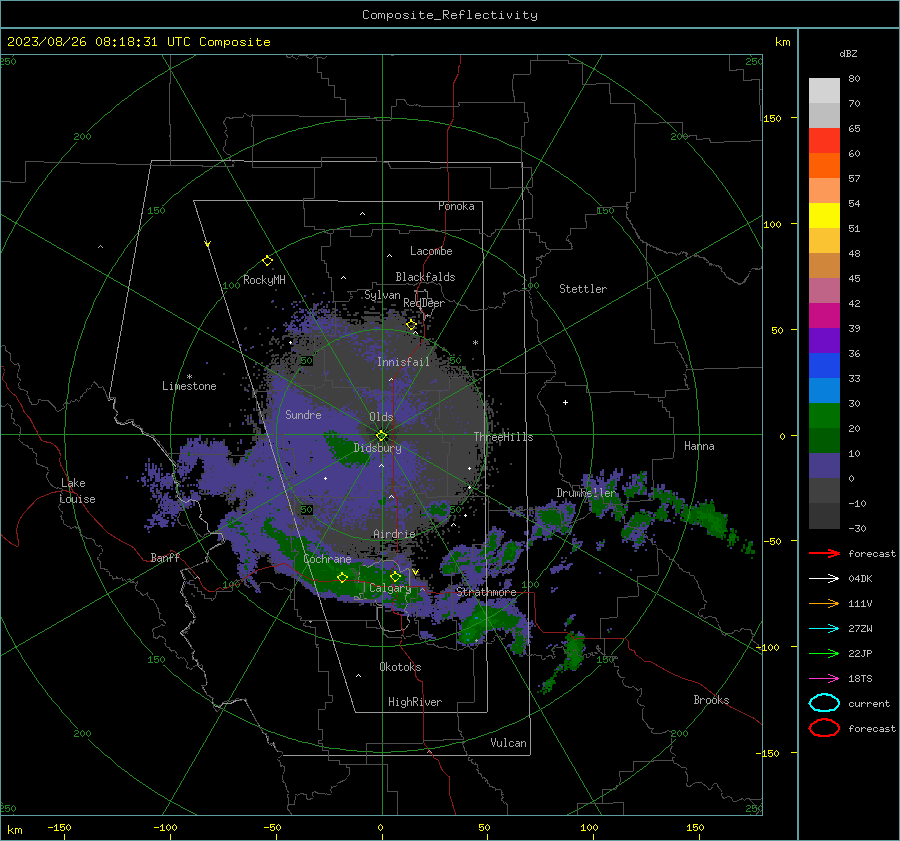This screenshot has height=841, width=900.
Task: Click the Lake Louise label
Action: (77, 491)
